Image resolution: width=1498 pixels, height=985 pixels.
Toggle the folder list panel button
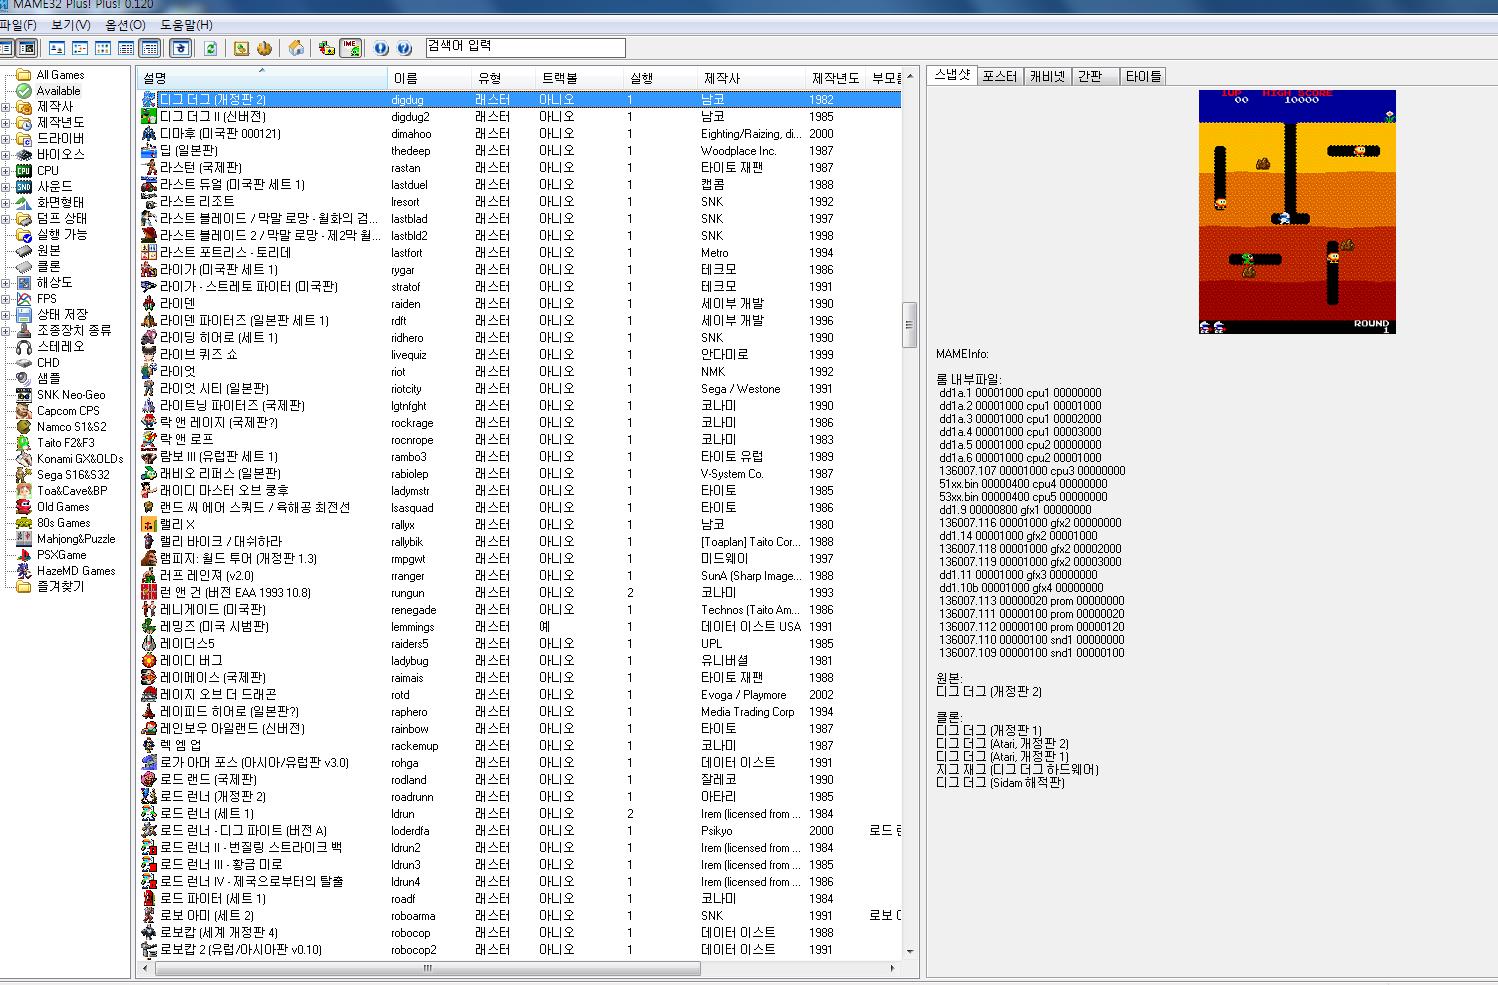[x=6, y=48]
